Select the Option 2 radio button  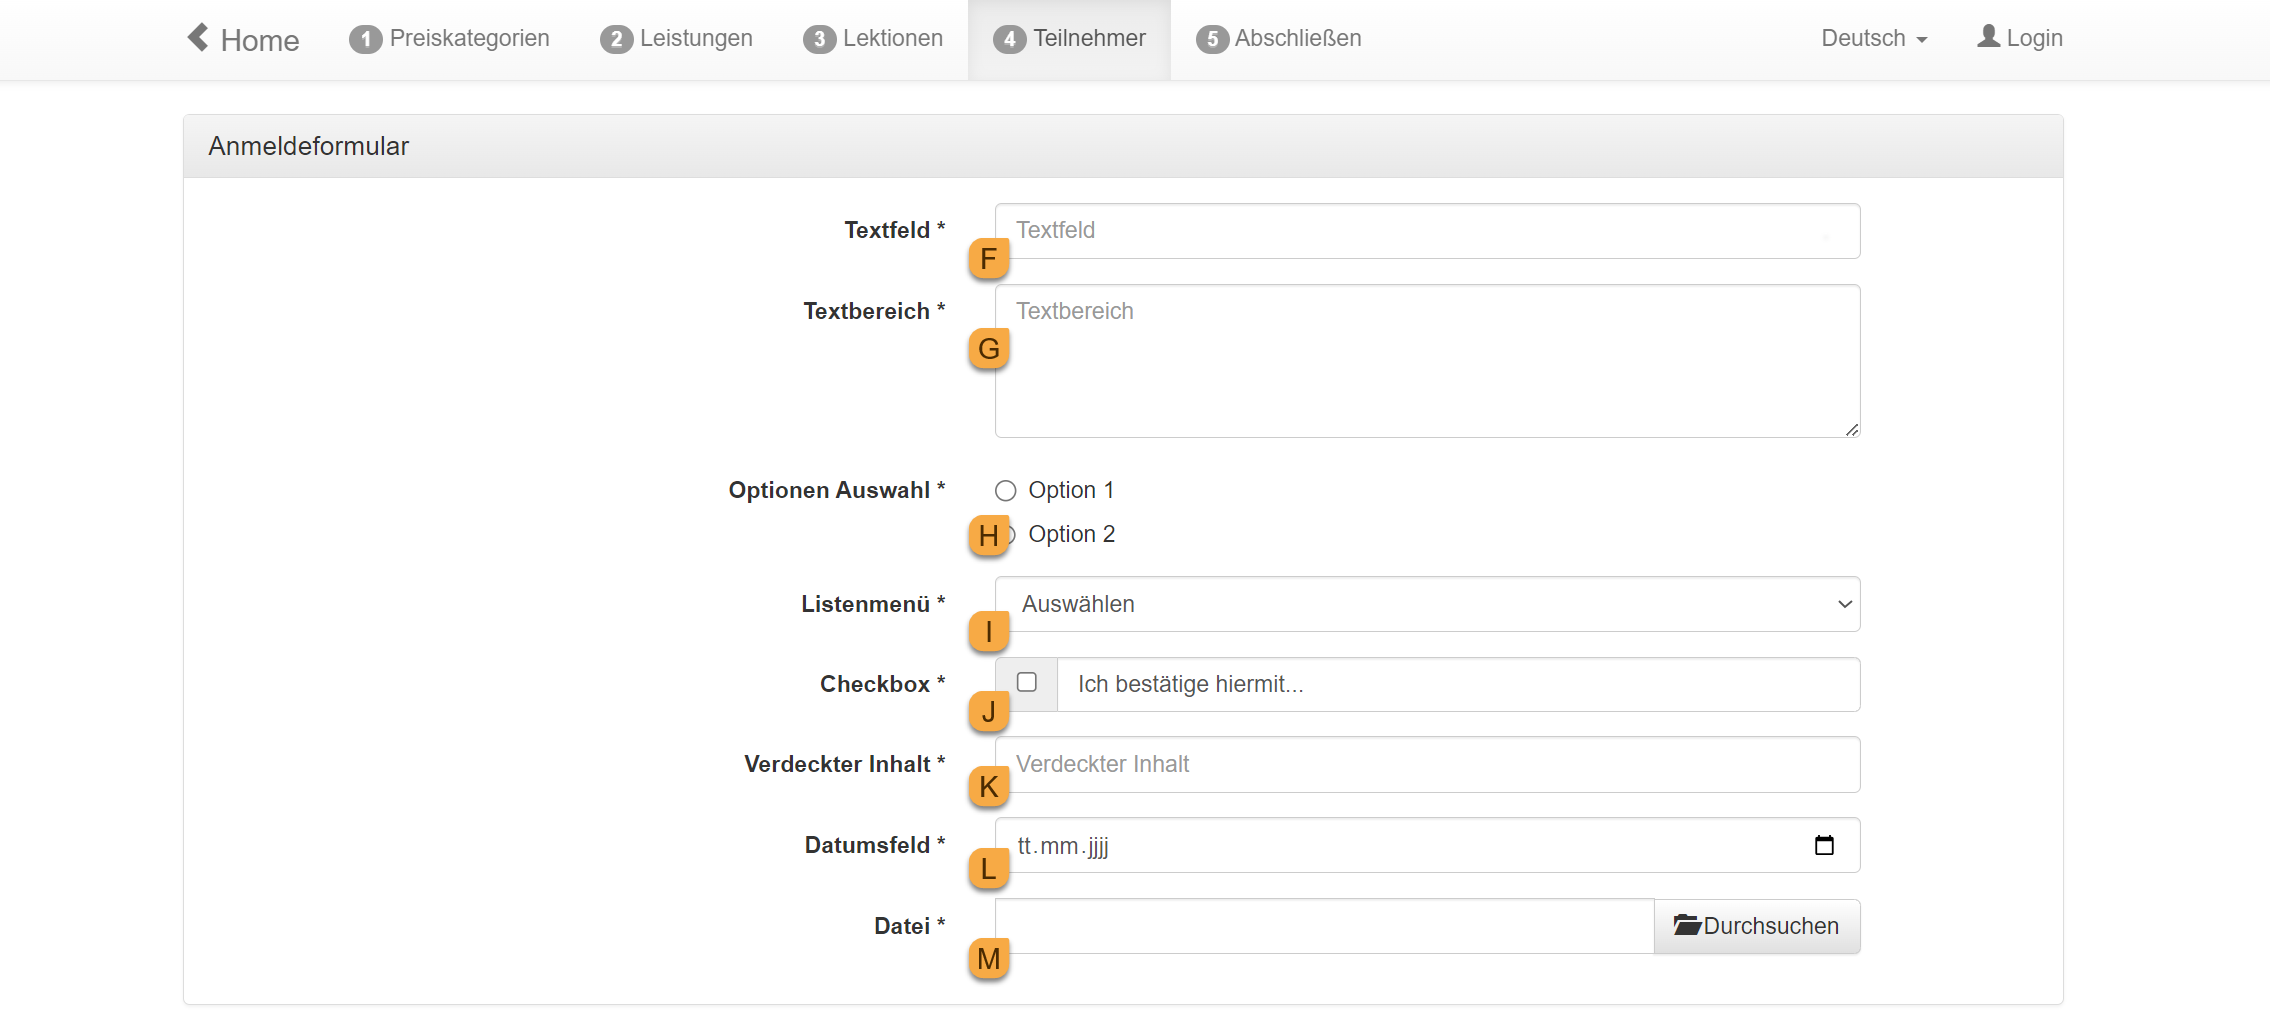1012,535
